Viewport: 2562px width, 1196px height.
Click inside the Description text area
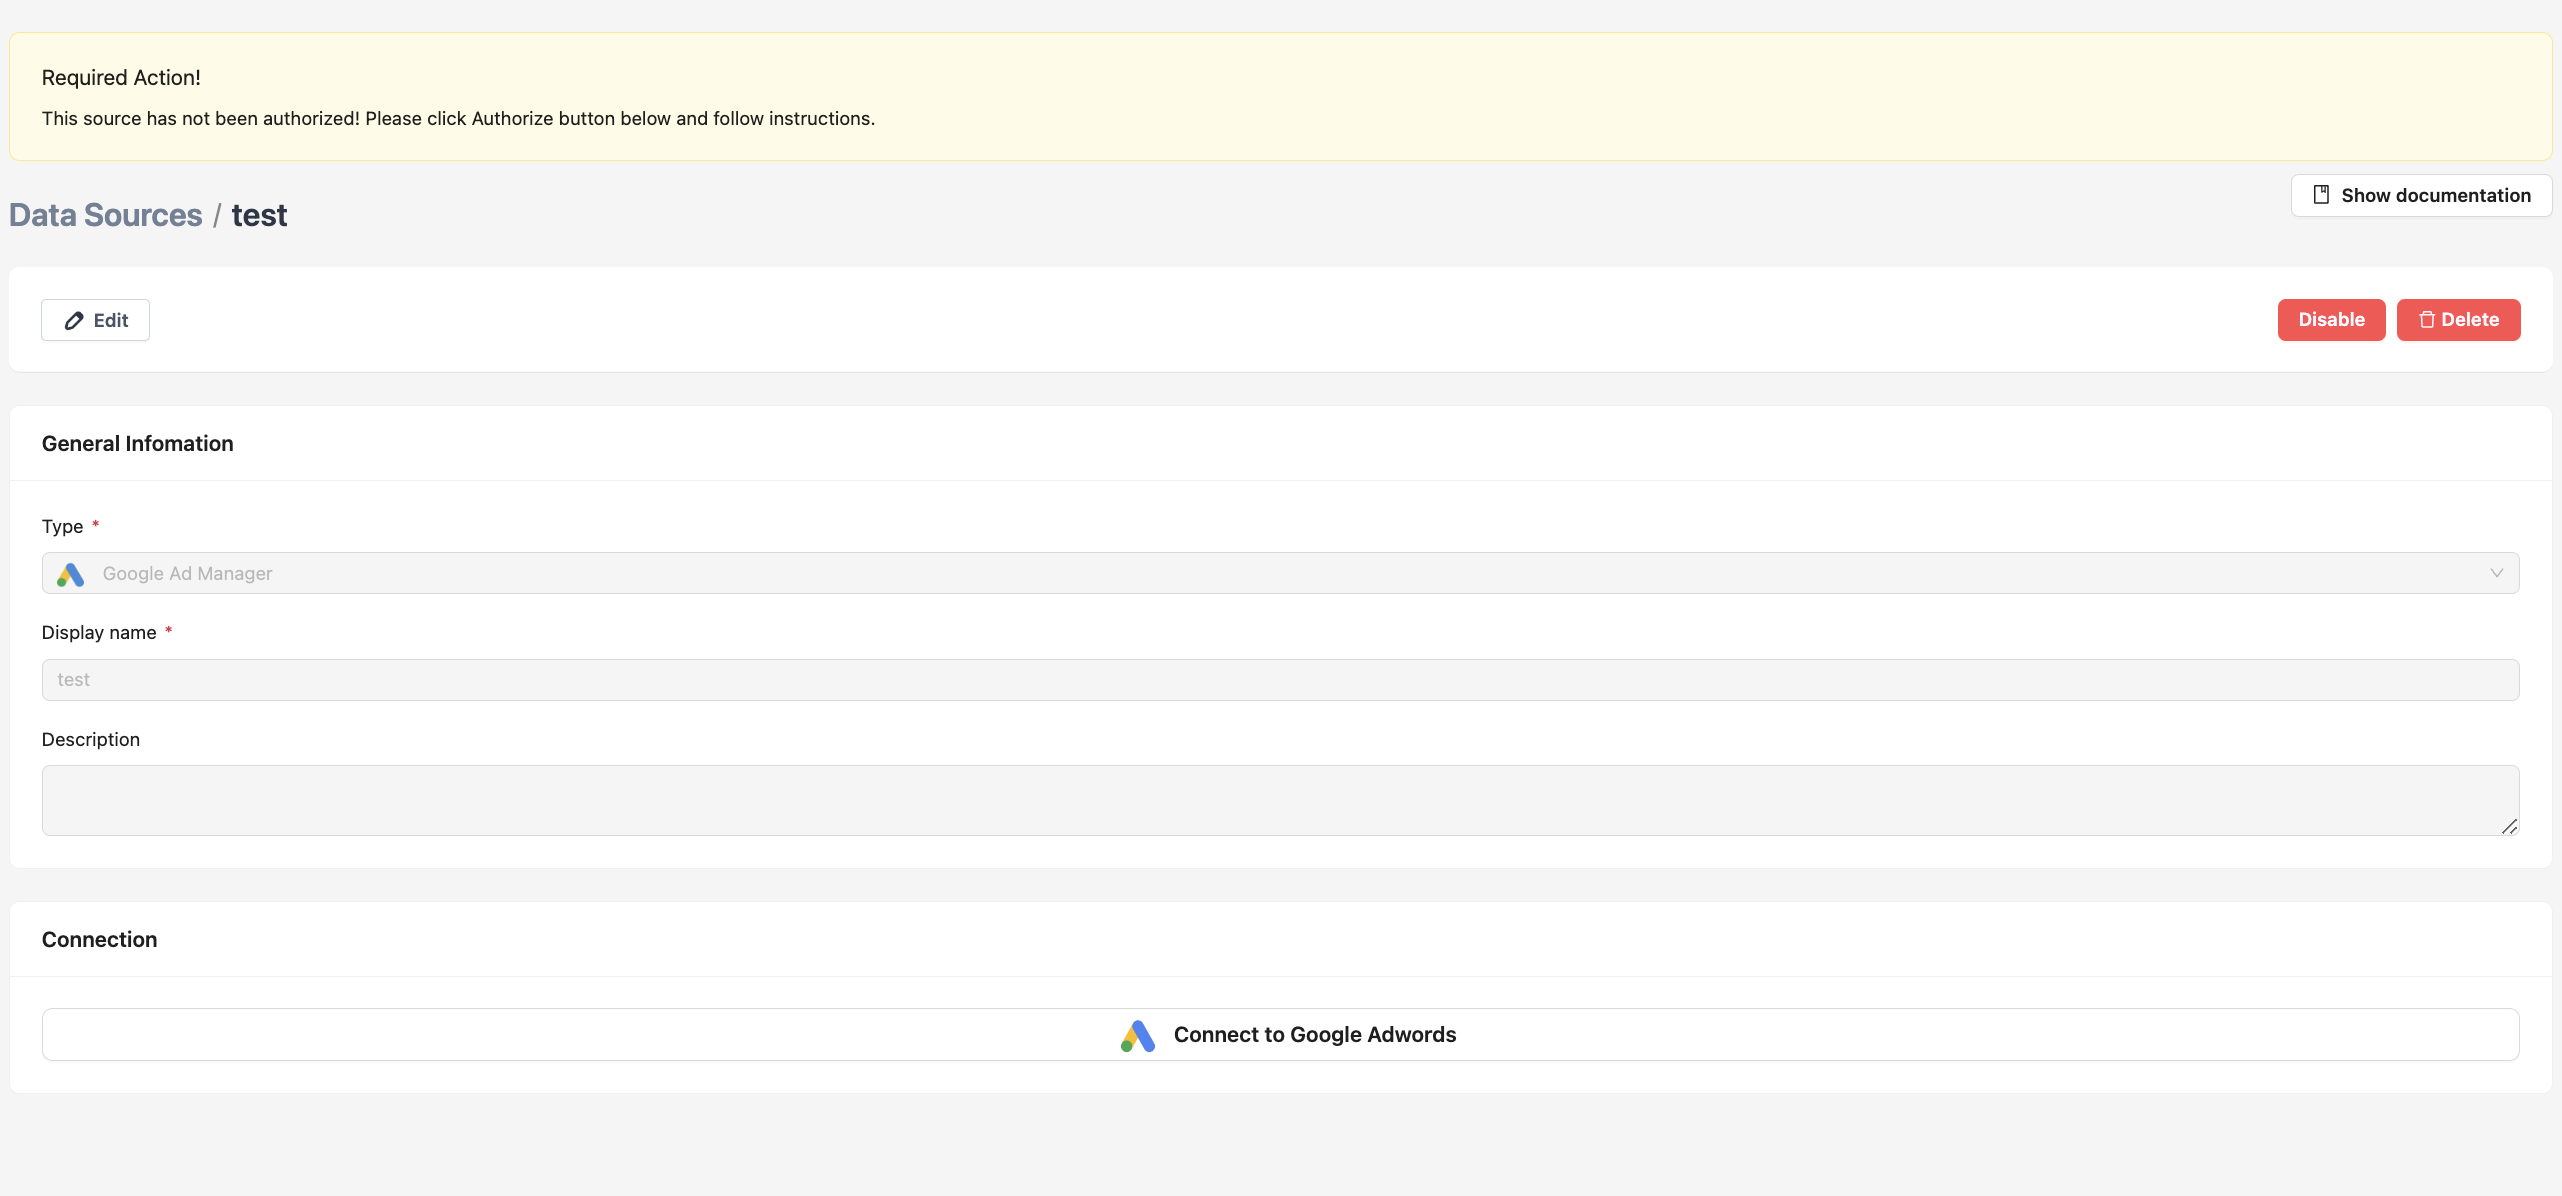click(1280, 800)
